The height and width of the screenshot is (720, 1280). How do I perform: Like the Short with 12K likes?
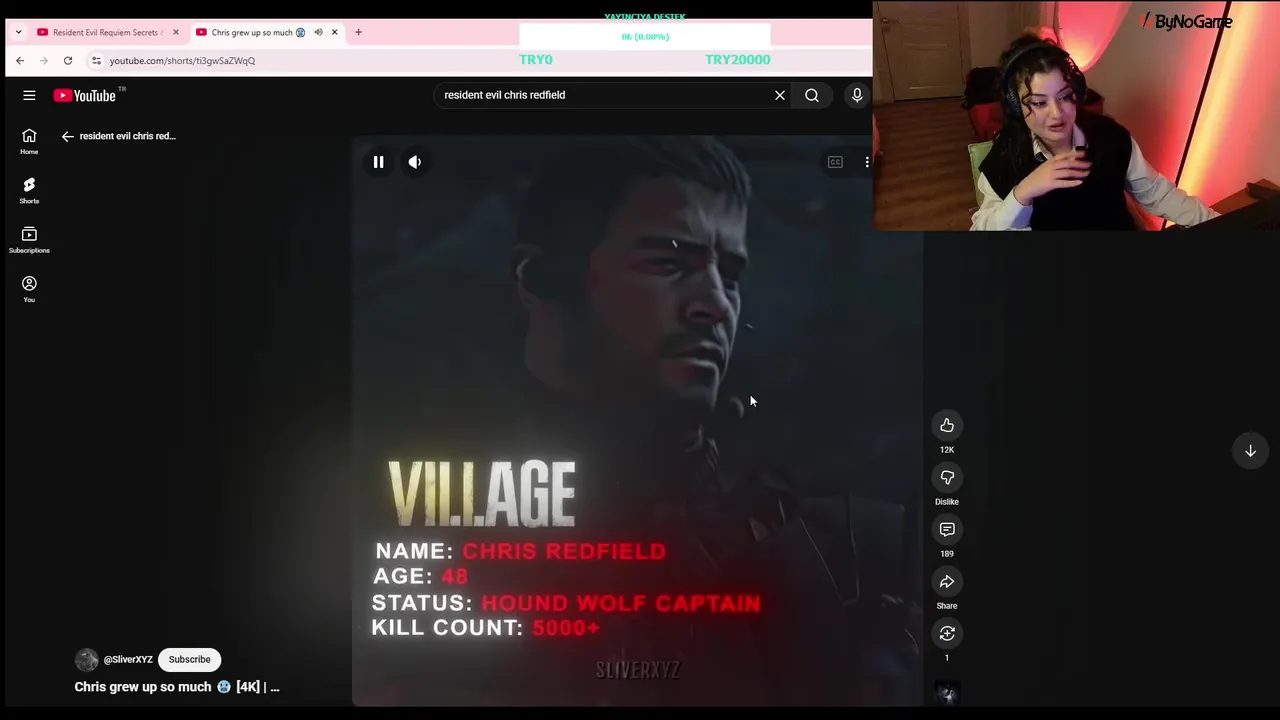[947, 426]
